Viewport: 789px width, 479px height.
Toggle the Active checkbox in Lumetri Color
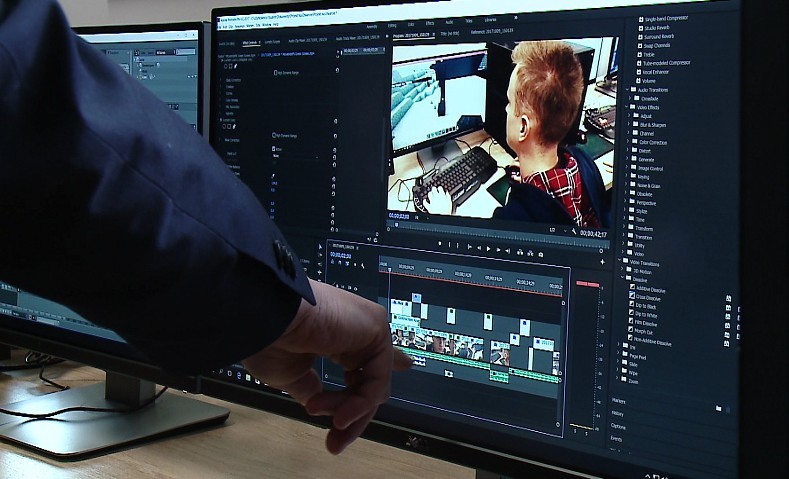pos(273,149)
